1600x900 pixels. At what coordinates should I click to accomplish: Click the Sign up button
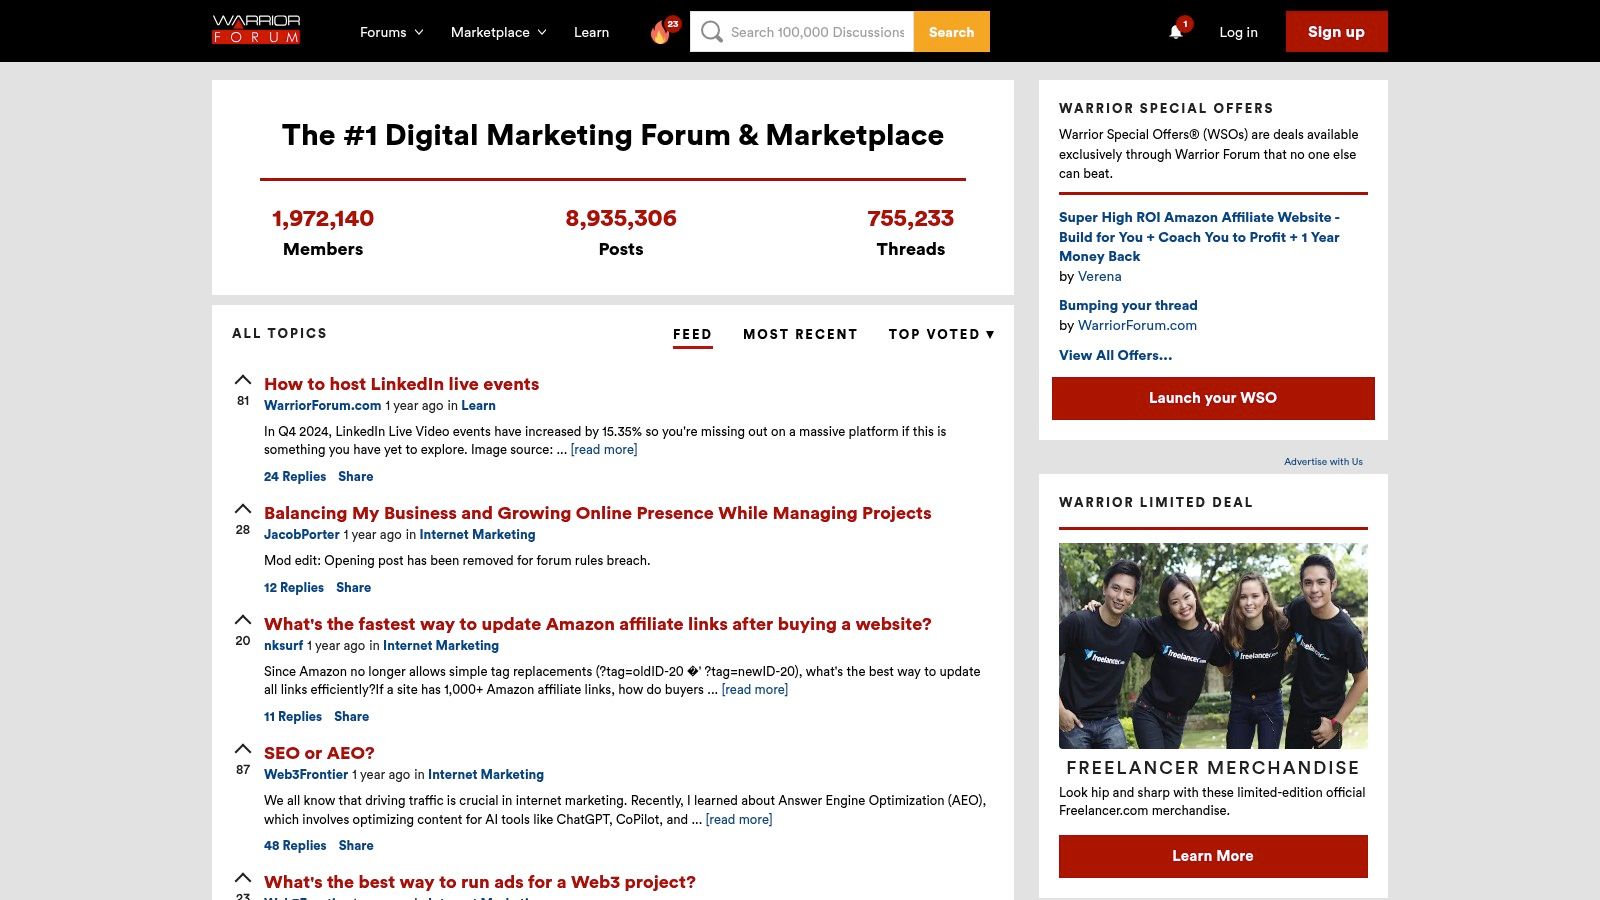[x=1336, y=31]
